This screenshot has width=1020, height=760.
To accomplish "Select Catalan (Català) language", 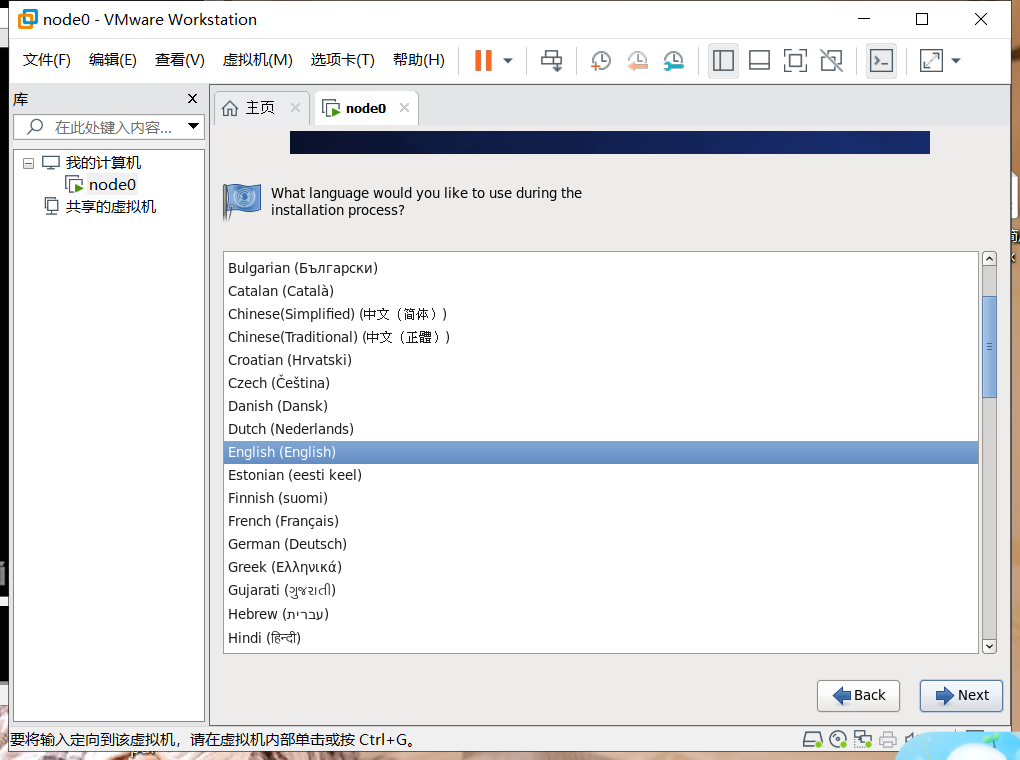I will point(600,291).
